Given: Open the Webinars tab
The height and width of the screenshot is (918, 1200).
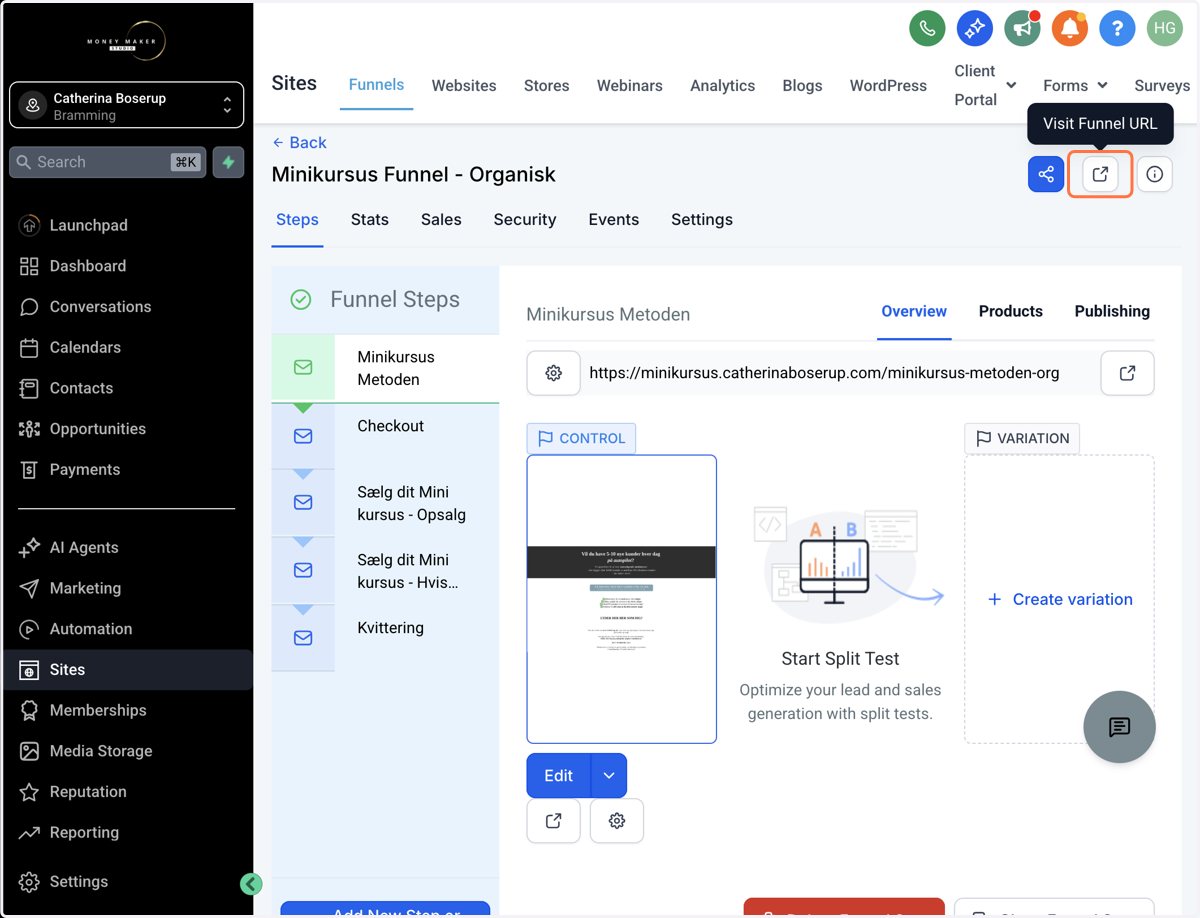Looking at the screenshot, I should point(630,86).
